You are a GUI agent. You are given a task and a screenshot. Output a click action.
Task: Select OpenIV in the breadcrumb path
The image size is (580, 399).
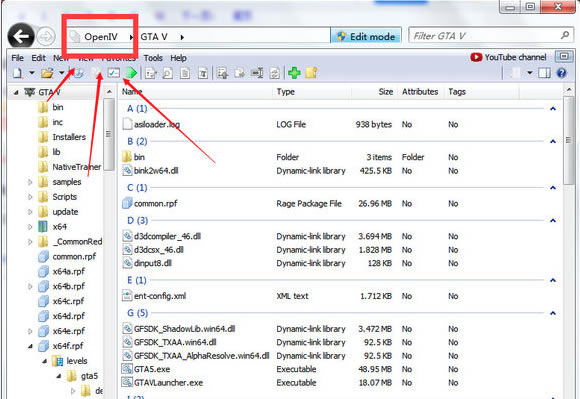[101, 37]
